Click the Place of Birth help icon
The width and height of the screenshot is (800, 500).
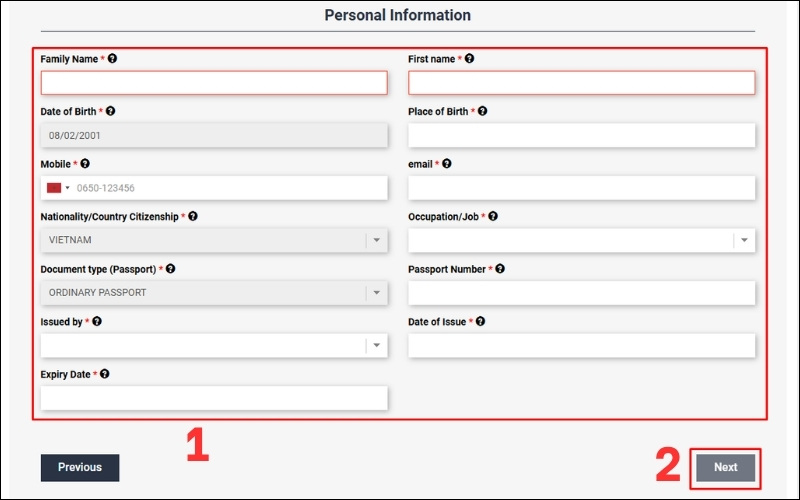[x=483, y=112]
